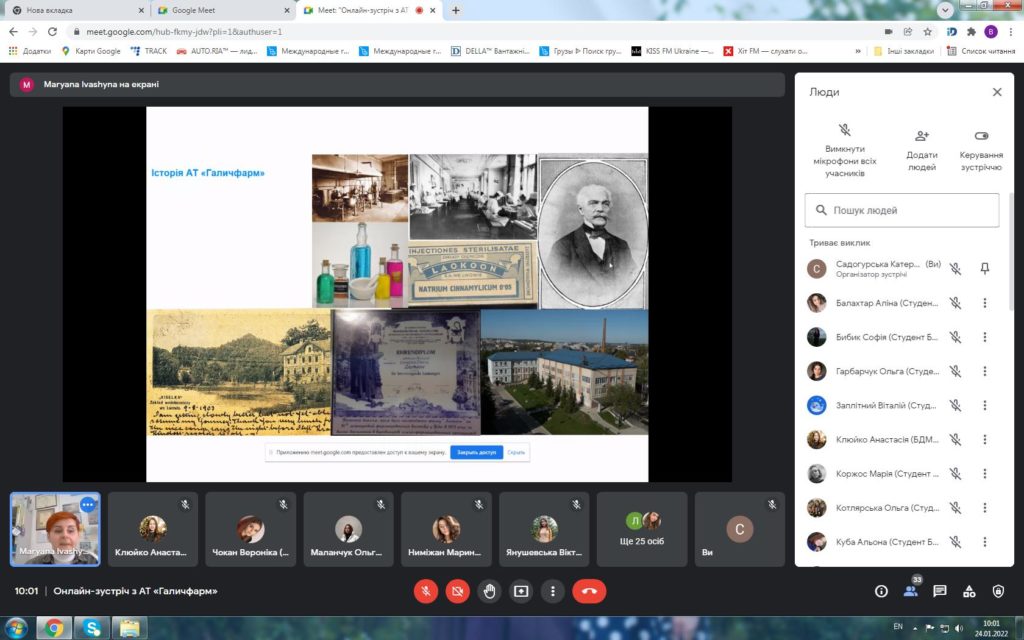This screenshot has height=640, width=1024.
Task: Open Chrome profile avatar B
Action: 991,31
